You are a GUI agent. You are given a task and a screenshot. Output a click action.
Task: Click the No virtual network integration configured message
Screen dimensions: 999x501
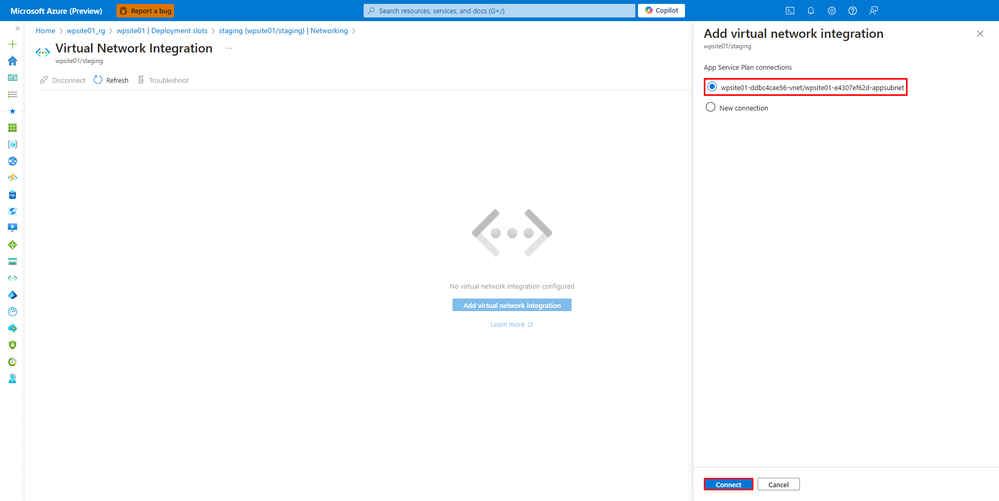512,286
